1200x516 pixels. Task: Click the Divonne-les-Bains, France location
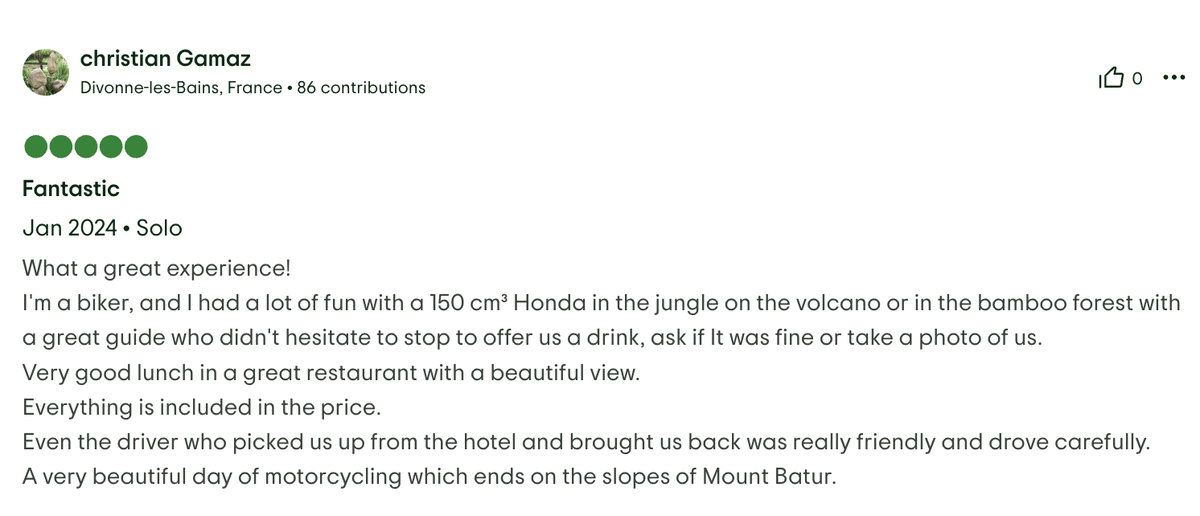coord(181,88)
